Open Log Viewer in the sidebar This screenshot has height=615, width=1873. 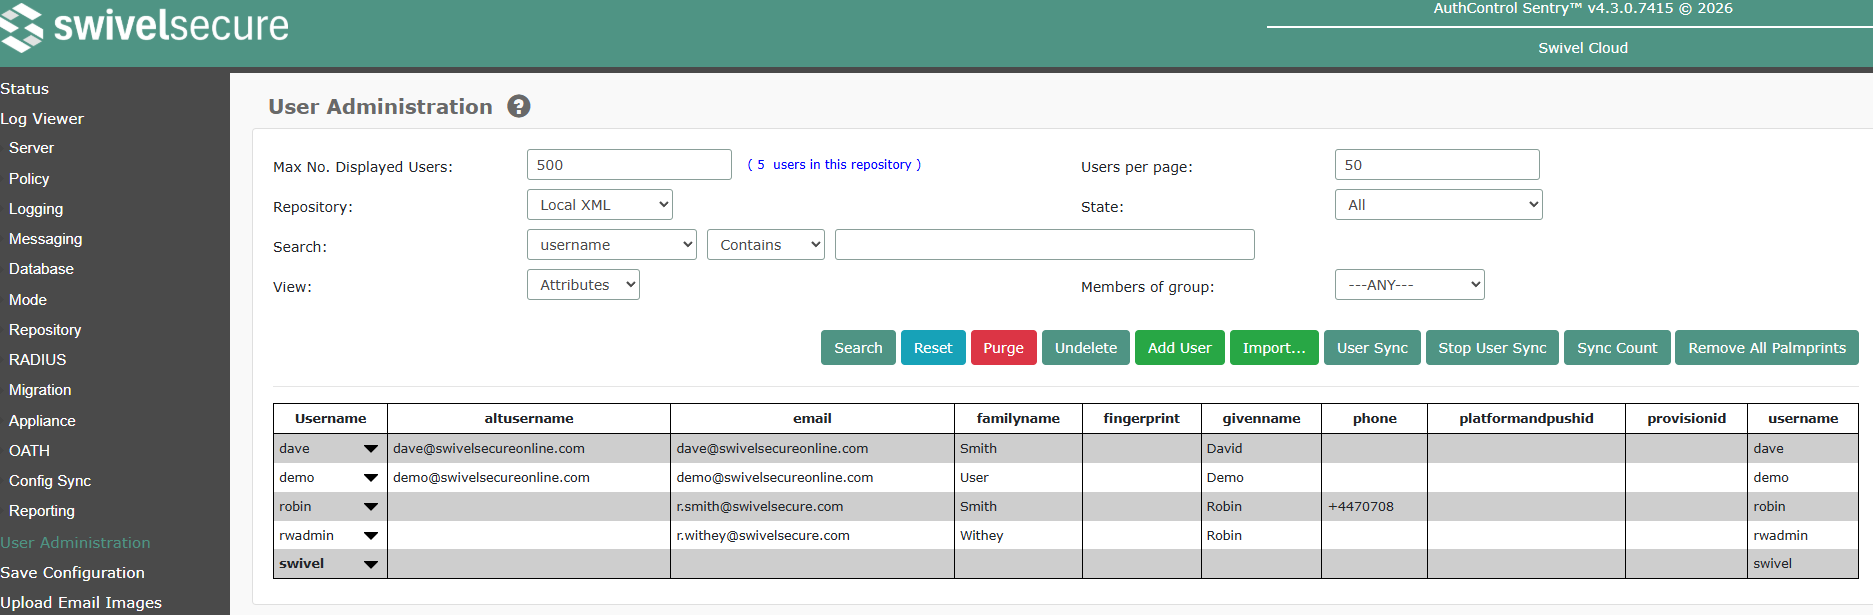42,119
